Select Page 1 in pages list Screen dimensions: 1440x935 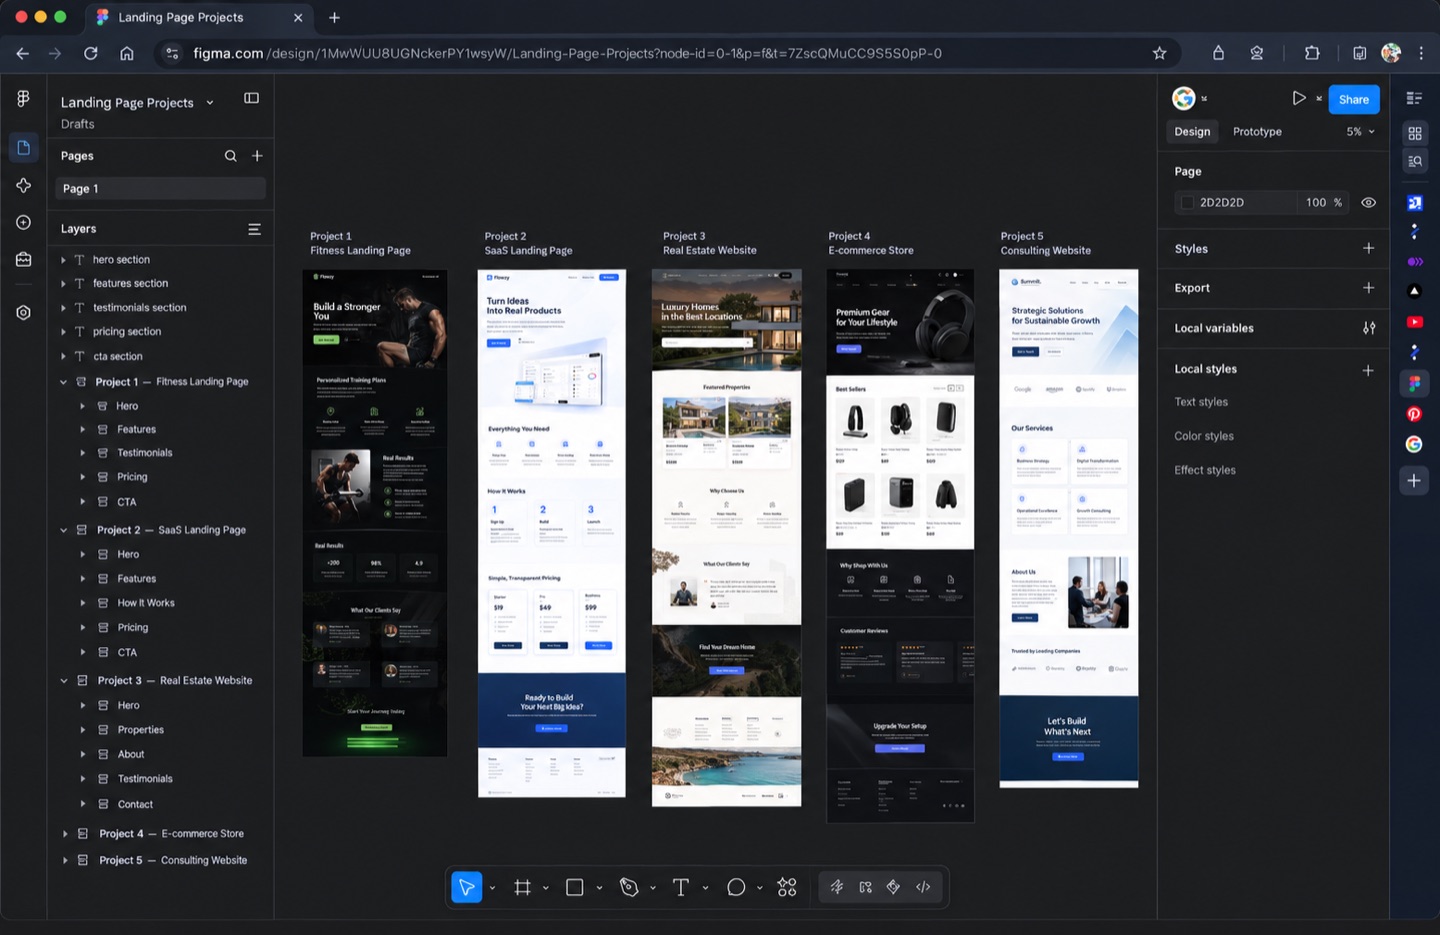[160, 189]
